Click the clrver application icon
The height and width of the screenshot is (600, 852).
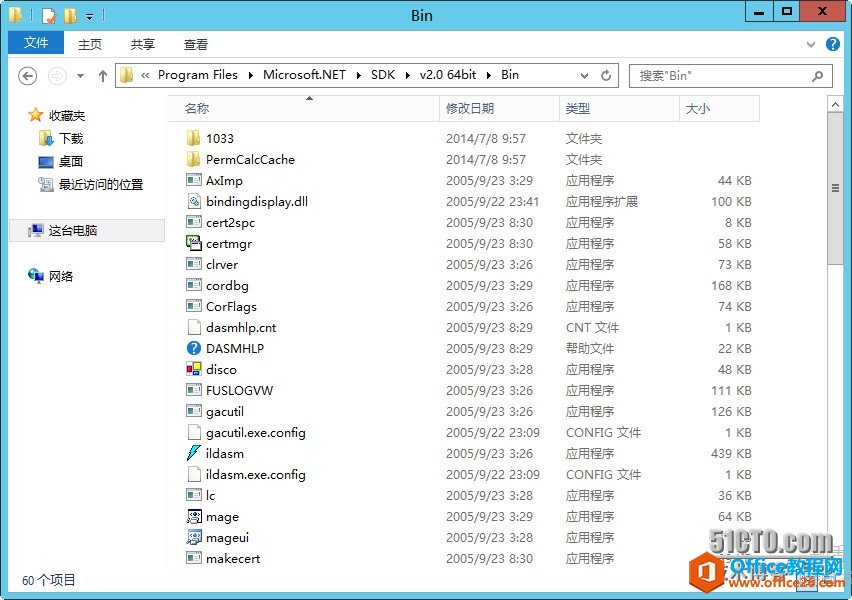[x=193, y=264]
